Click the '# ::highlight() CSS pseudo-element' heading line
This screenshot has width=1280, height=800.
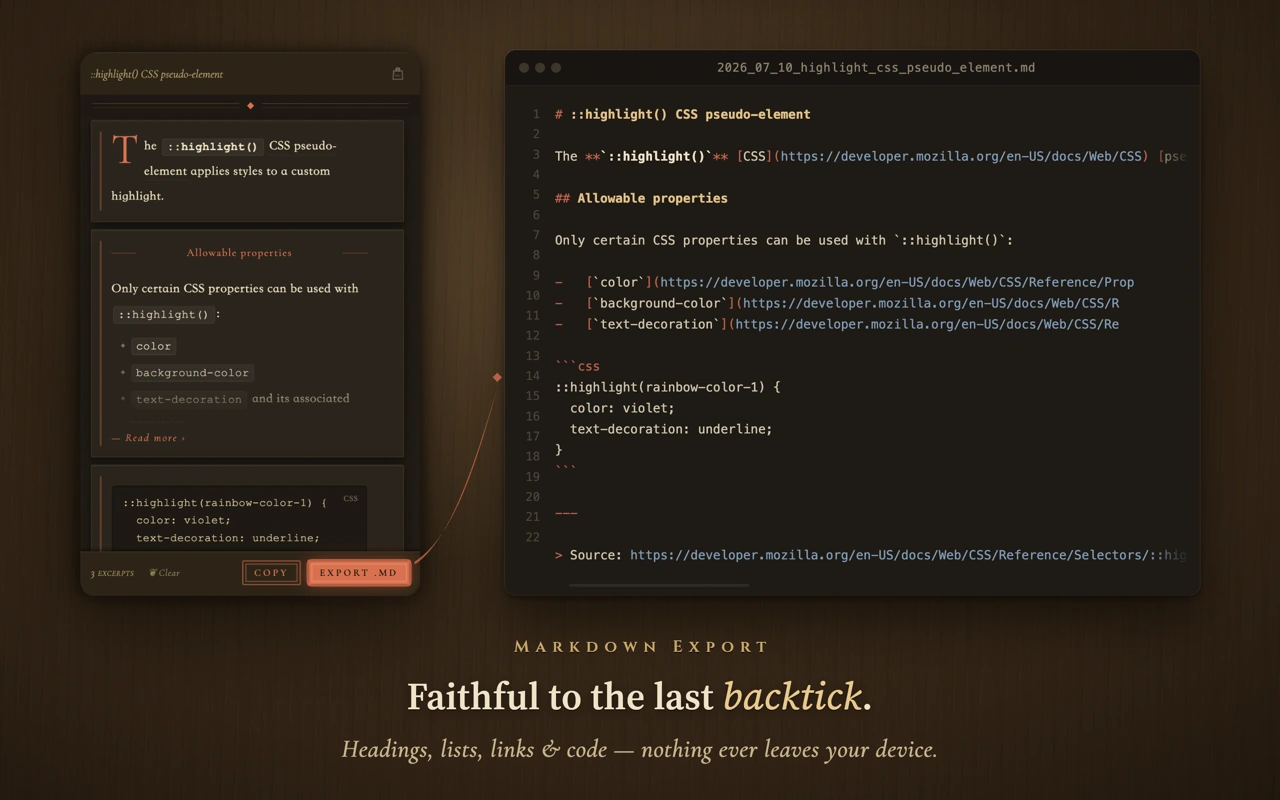pos(683,114)
